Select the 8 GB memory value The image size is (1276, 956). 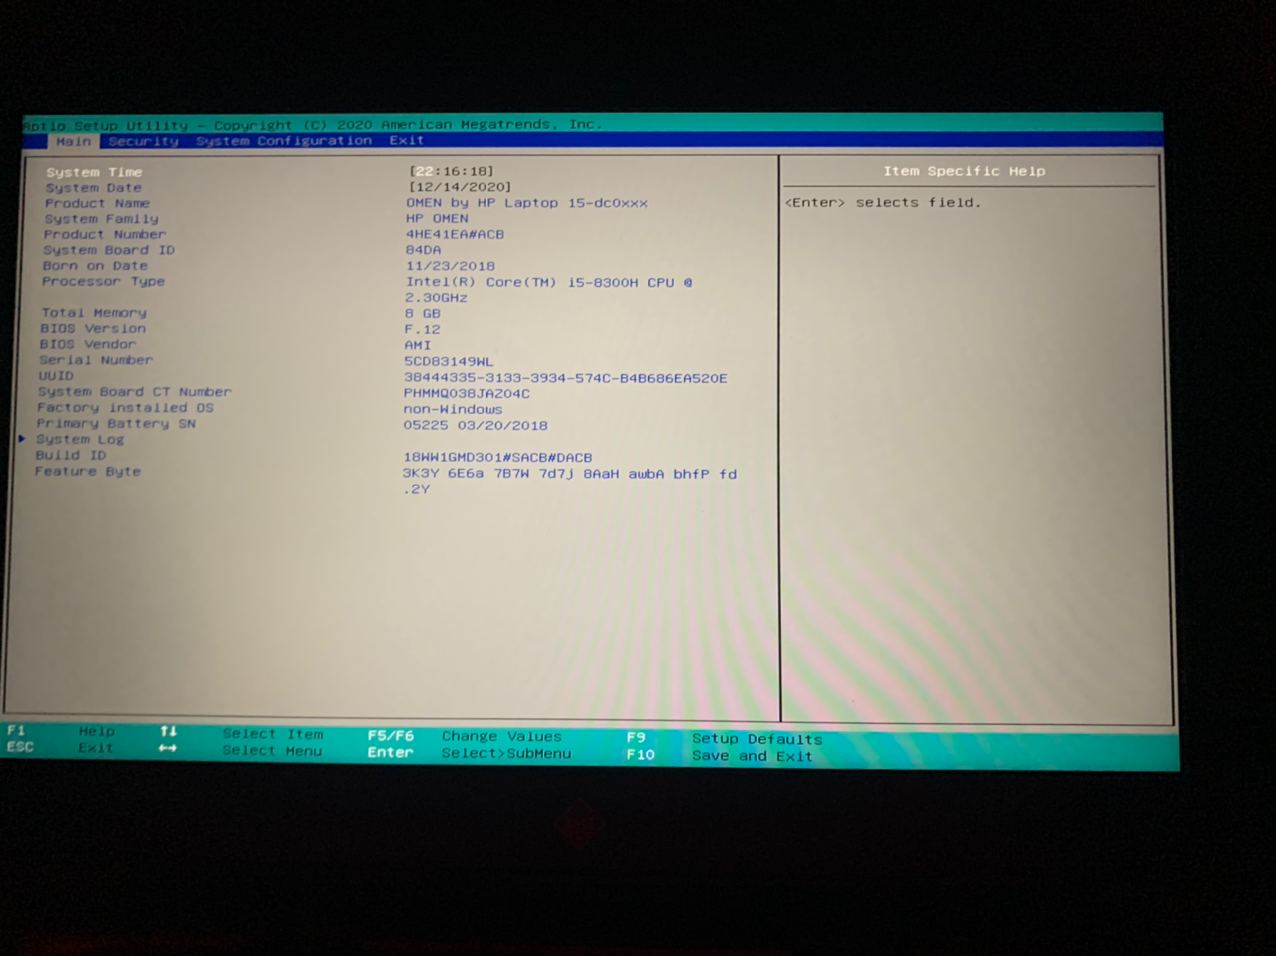pyautogui.click(x=422, y=313)
